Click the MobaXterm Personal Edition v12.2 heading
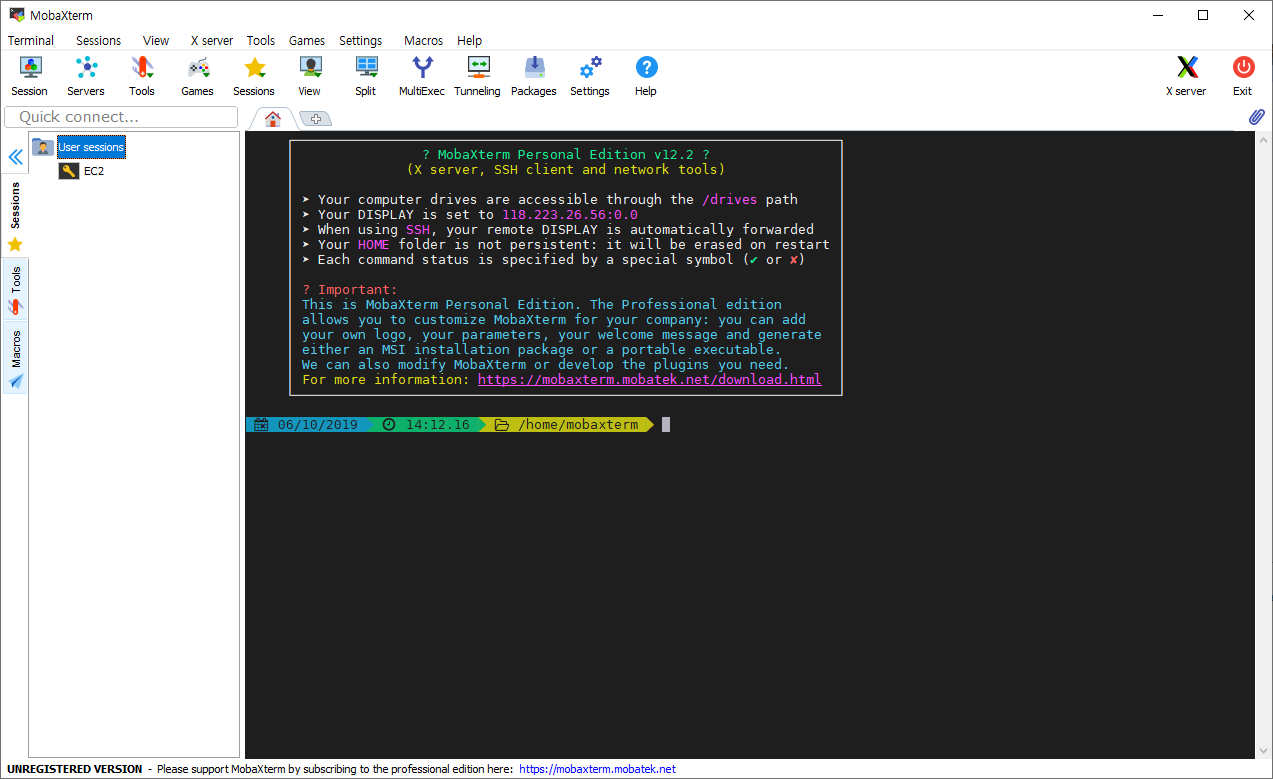 tap(566, 155)
